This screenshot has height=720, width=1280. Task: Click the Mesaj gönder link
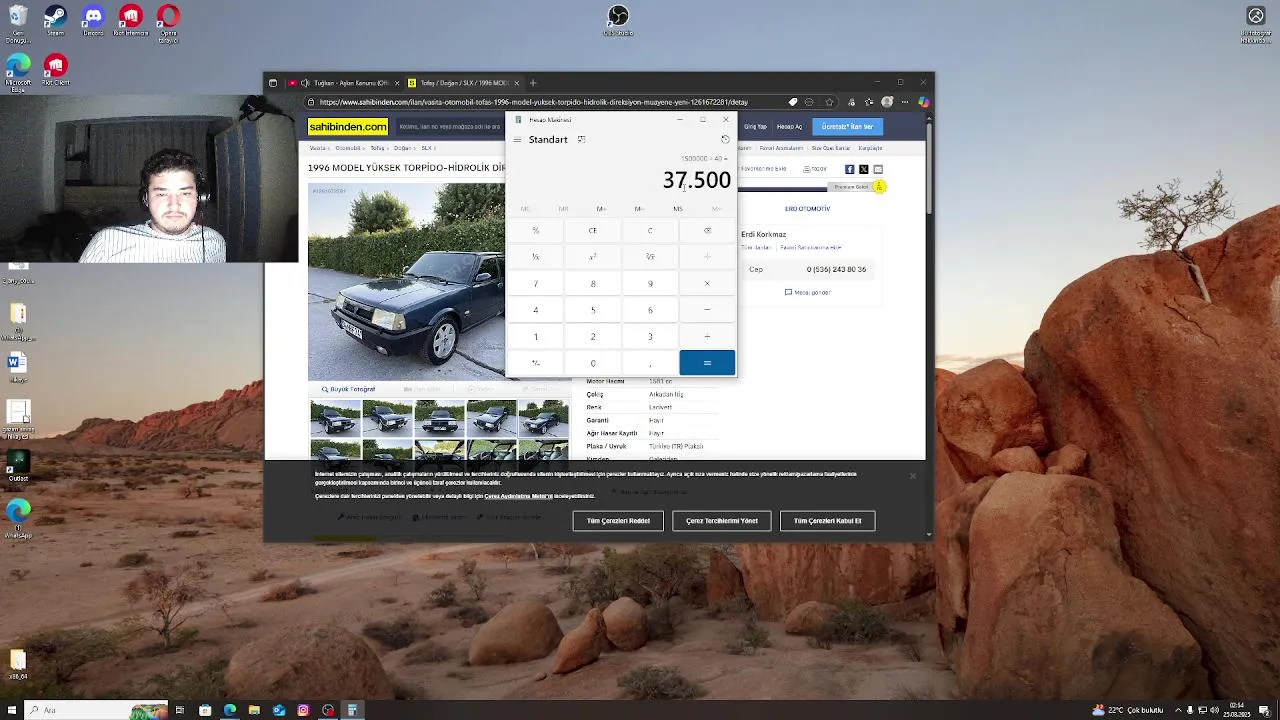point(808,292)
